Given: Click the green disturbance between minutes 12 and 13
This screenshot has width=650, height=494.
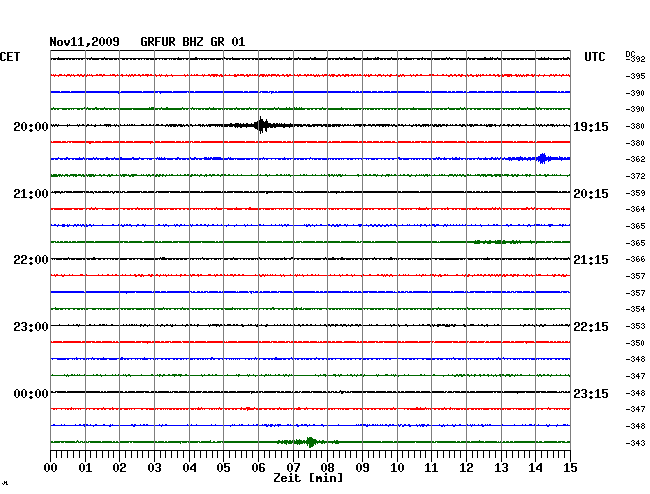Looking at the screenshot, I should point(497,242).
